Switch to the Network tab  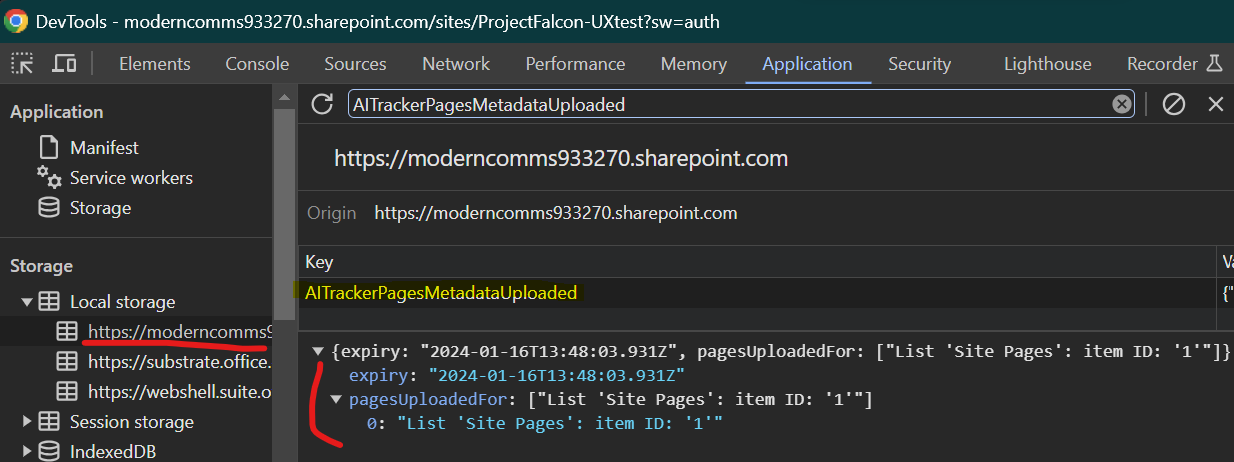[x=456, y=64]
